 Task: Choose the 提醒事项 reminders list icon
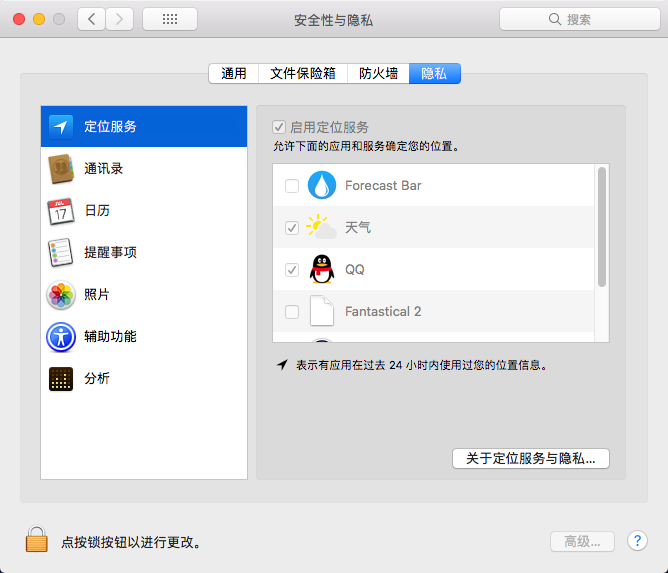60,253
